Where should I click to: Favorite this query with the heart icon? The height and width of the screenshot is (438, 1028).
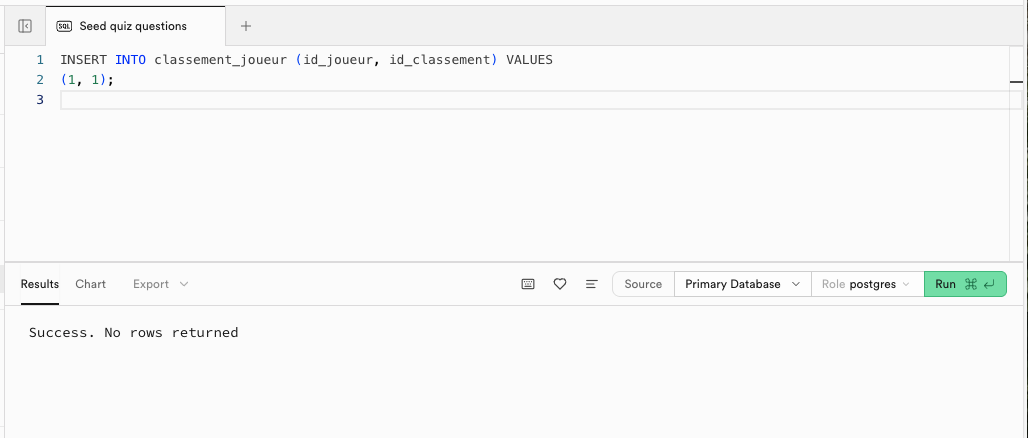pos(560,284)
